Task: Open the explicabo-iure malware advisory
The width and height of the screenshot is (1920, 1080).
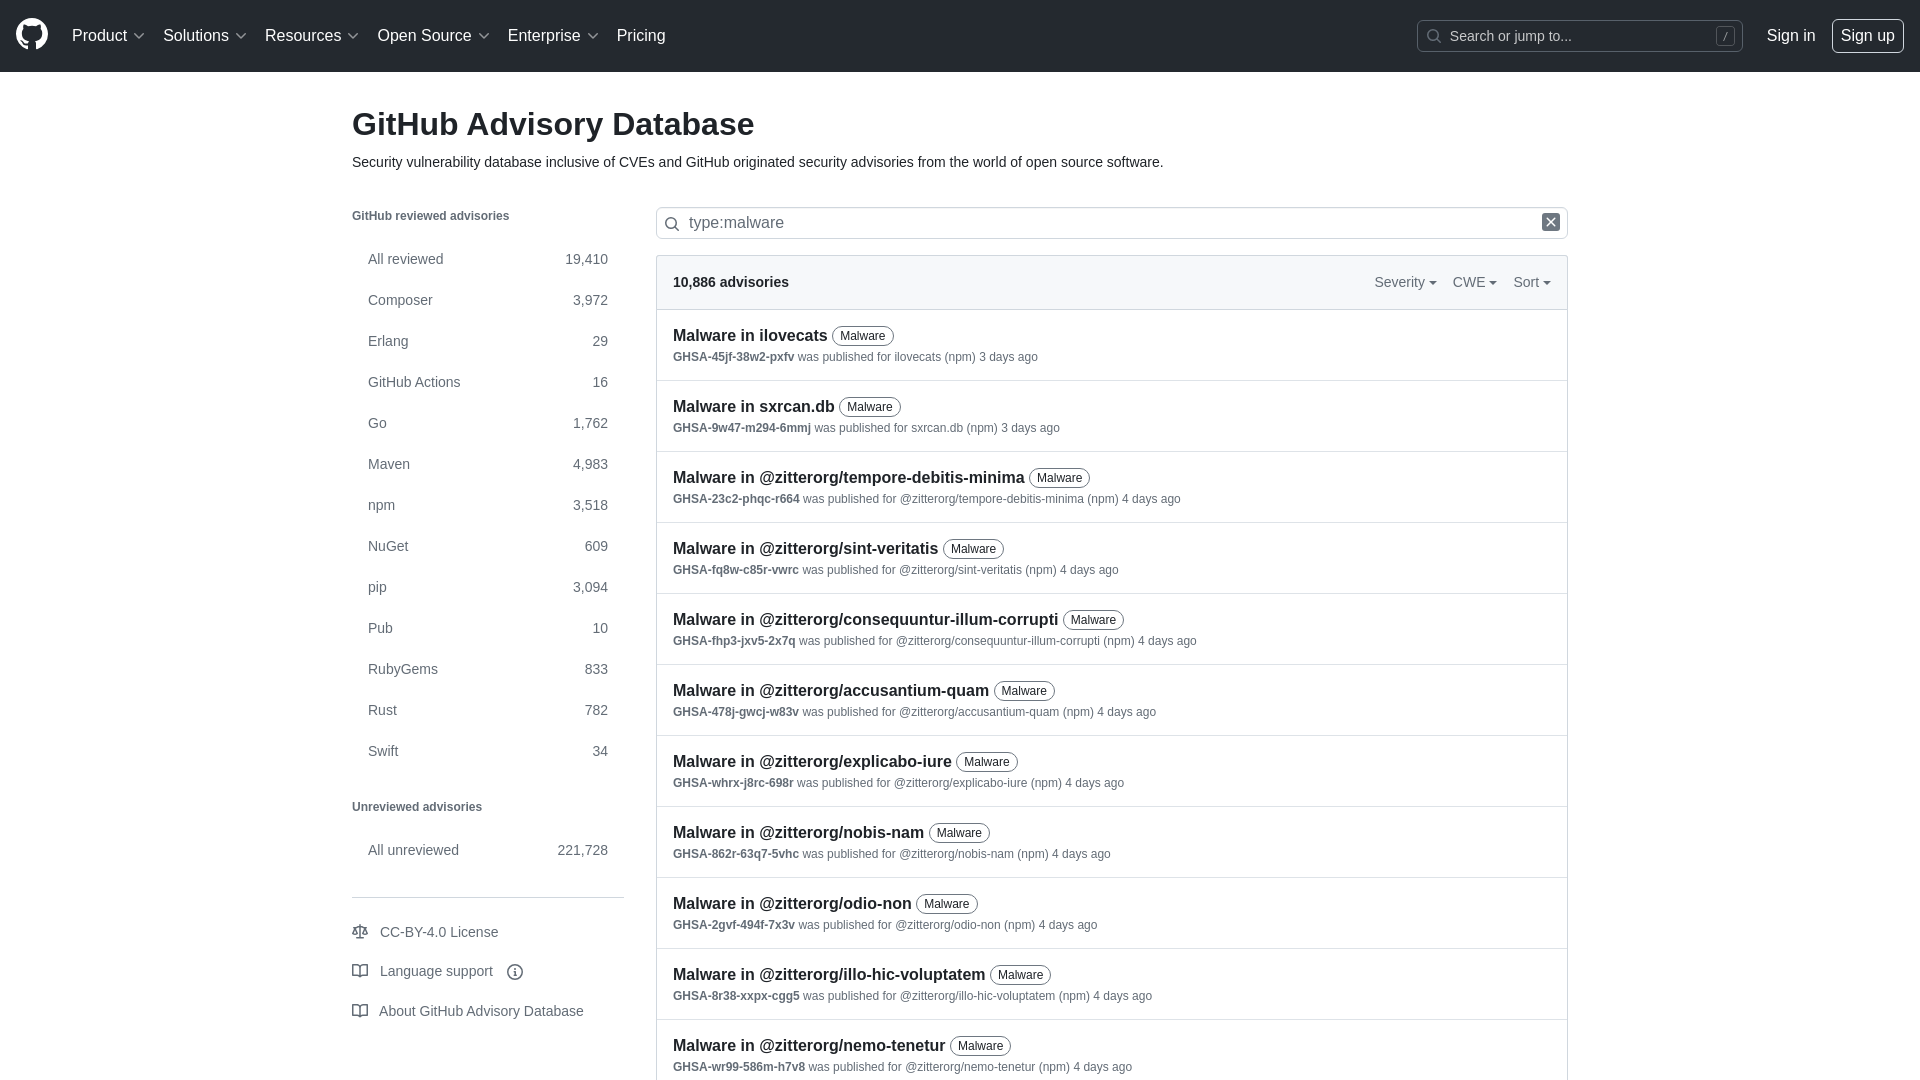Action: [812, 762]
